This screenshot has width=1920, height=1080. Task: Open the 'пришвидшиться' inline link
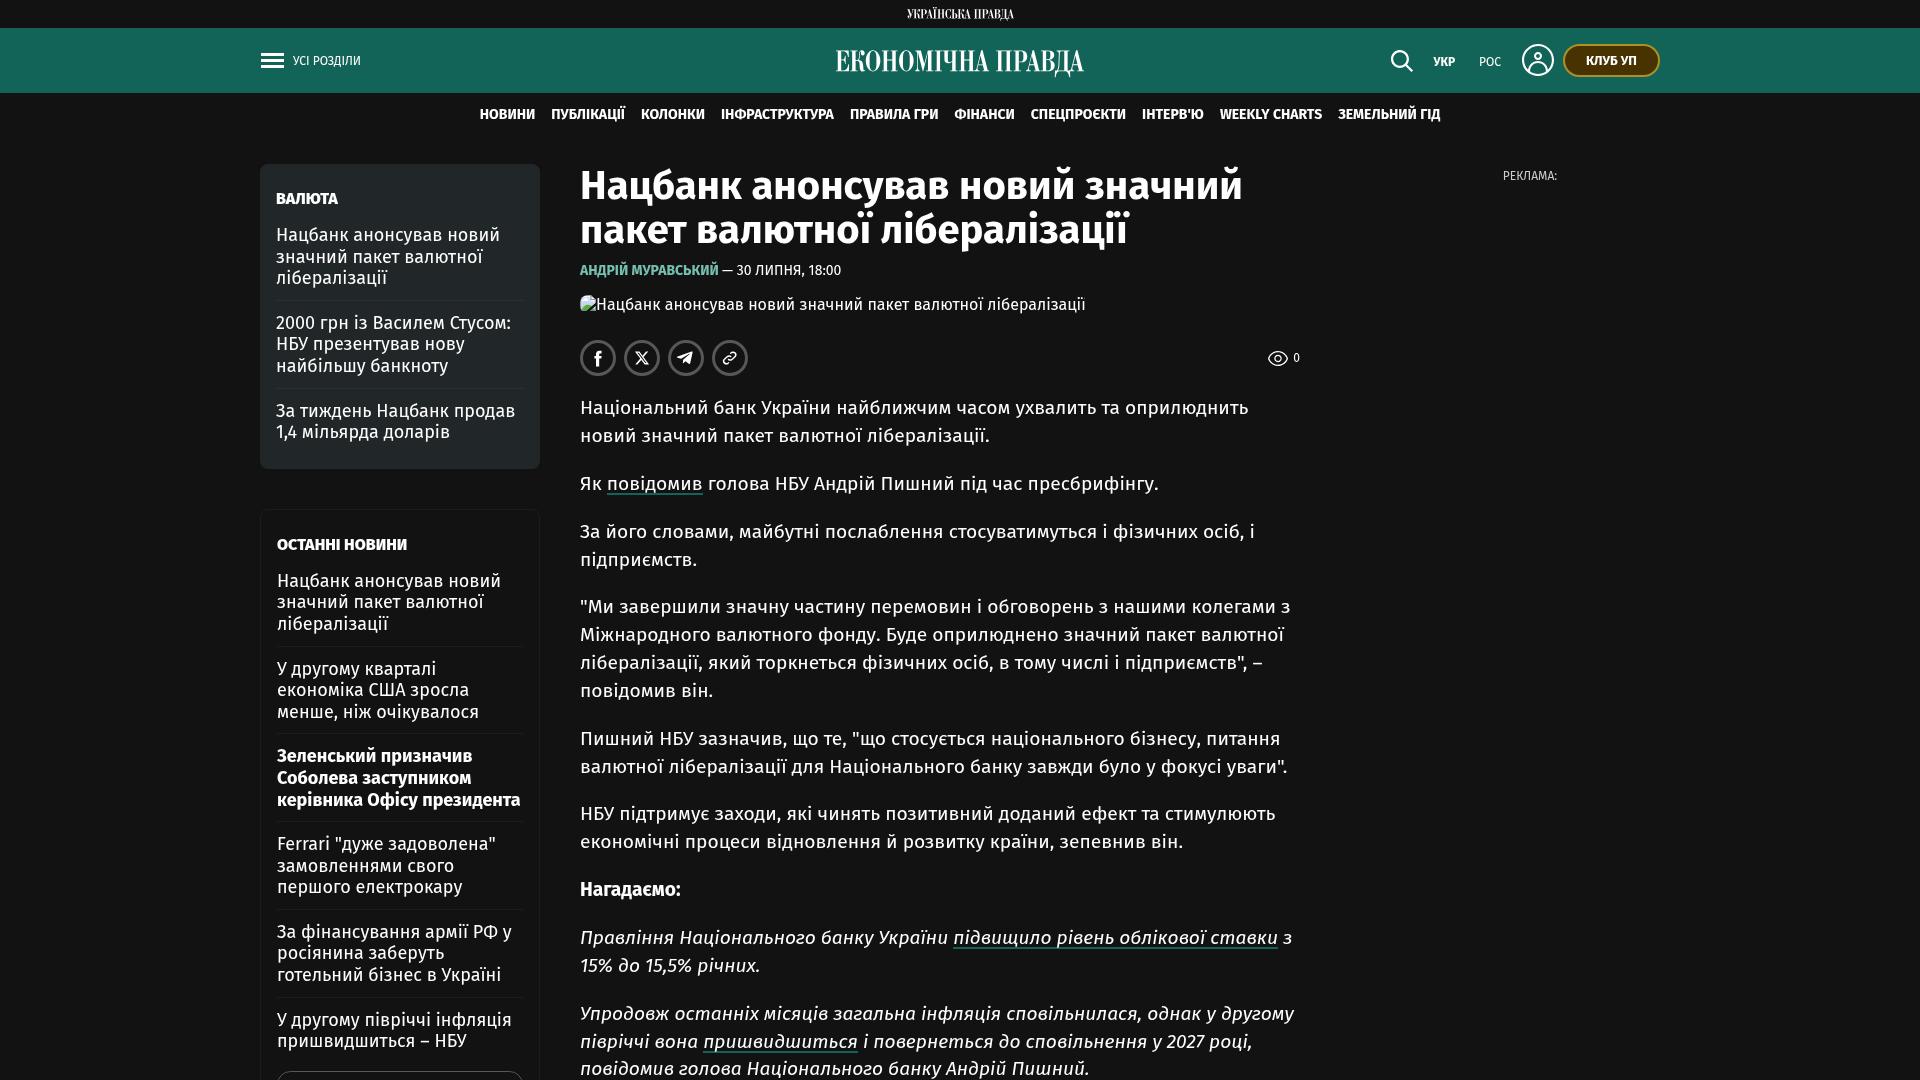[780, 1042]
